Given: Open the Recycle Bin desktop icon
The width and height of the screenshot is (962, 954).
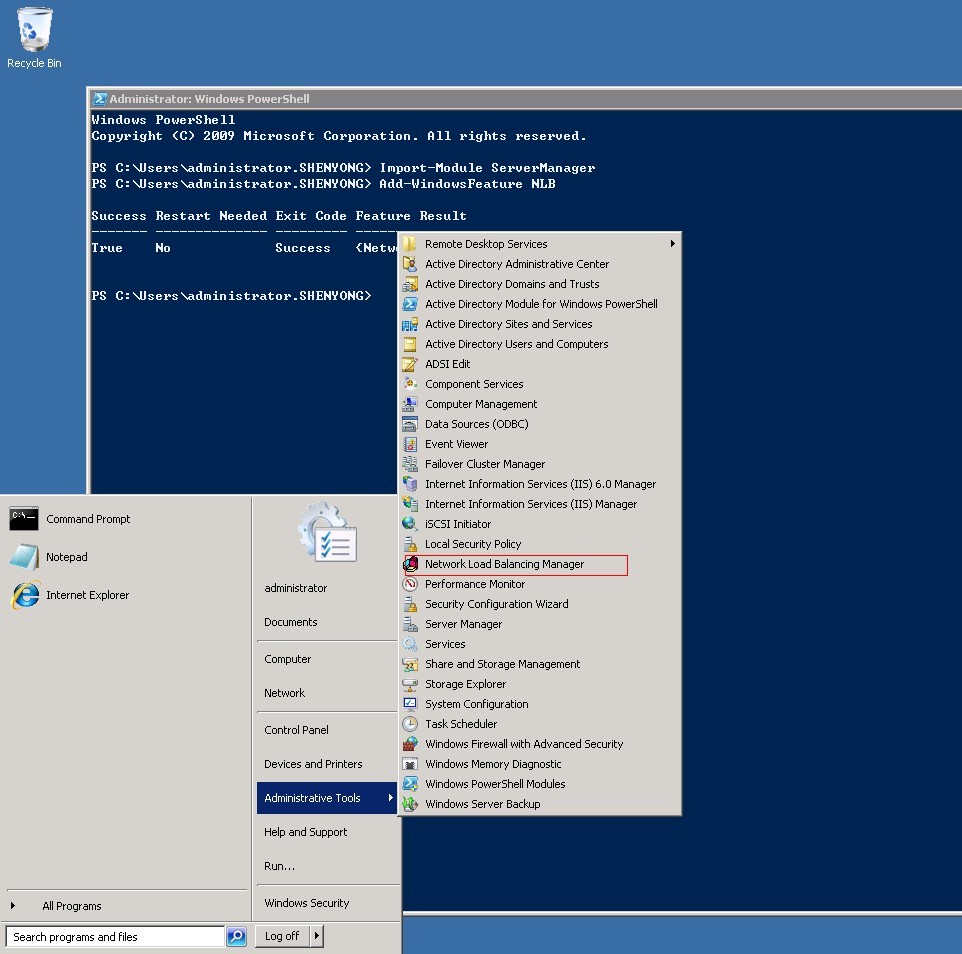Looking at the screenshot, I should pos(34,38).
